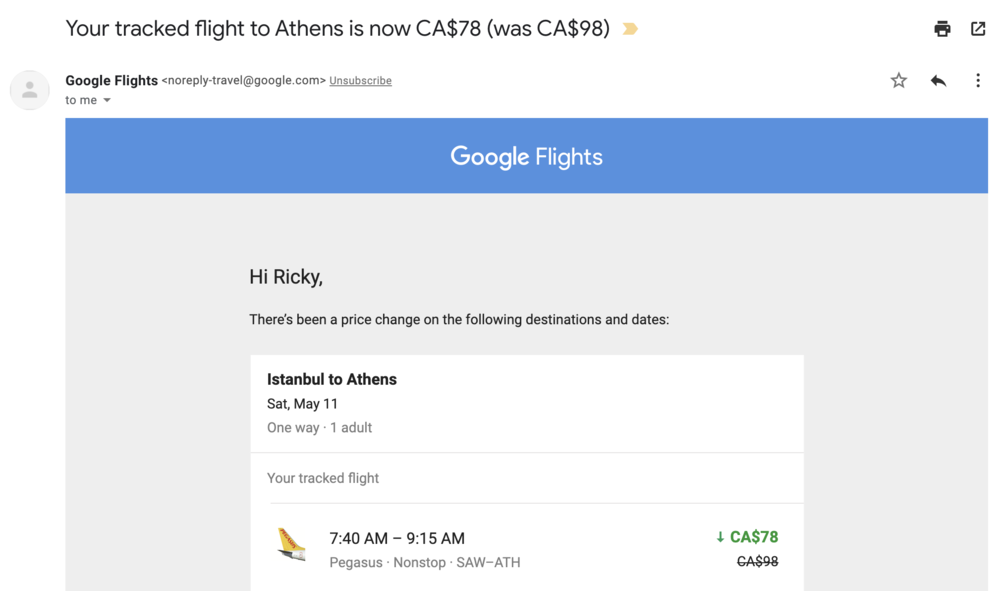Toggle the yellow importance marker beside the subject

pyautogui.click(x=630, y=29)
